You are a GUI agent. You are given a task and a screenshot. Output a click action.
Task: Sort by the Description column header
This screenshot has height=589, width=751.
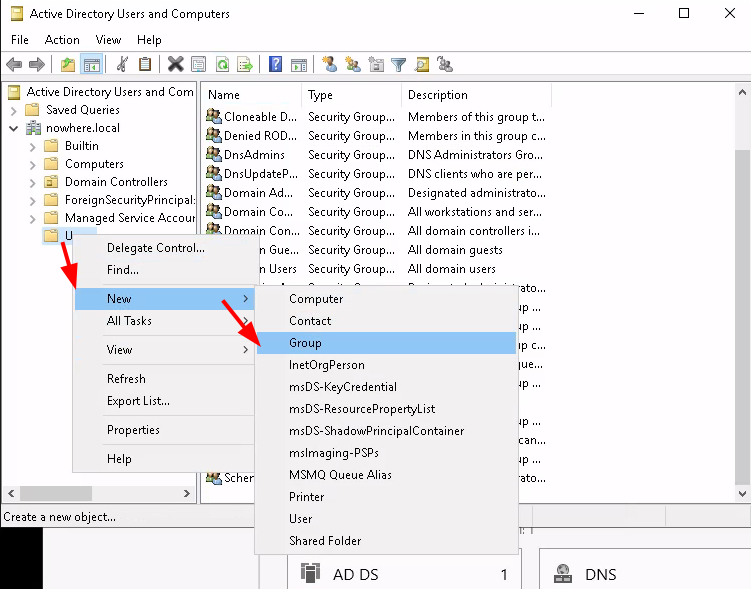point(476,95)
